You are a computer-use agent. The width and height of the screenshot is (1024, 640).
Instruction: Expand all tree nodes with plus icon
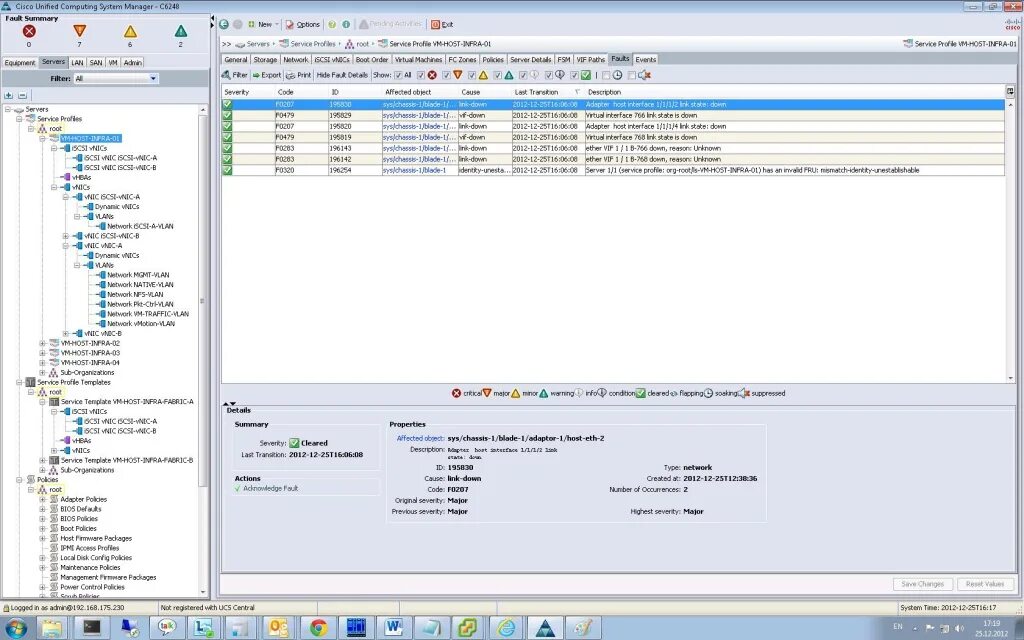tap(8, 95)
